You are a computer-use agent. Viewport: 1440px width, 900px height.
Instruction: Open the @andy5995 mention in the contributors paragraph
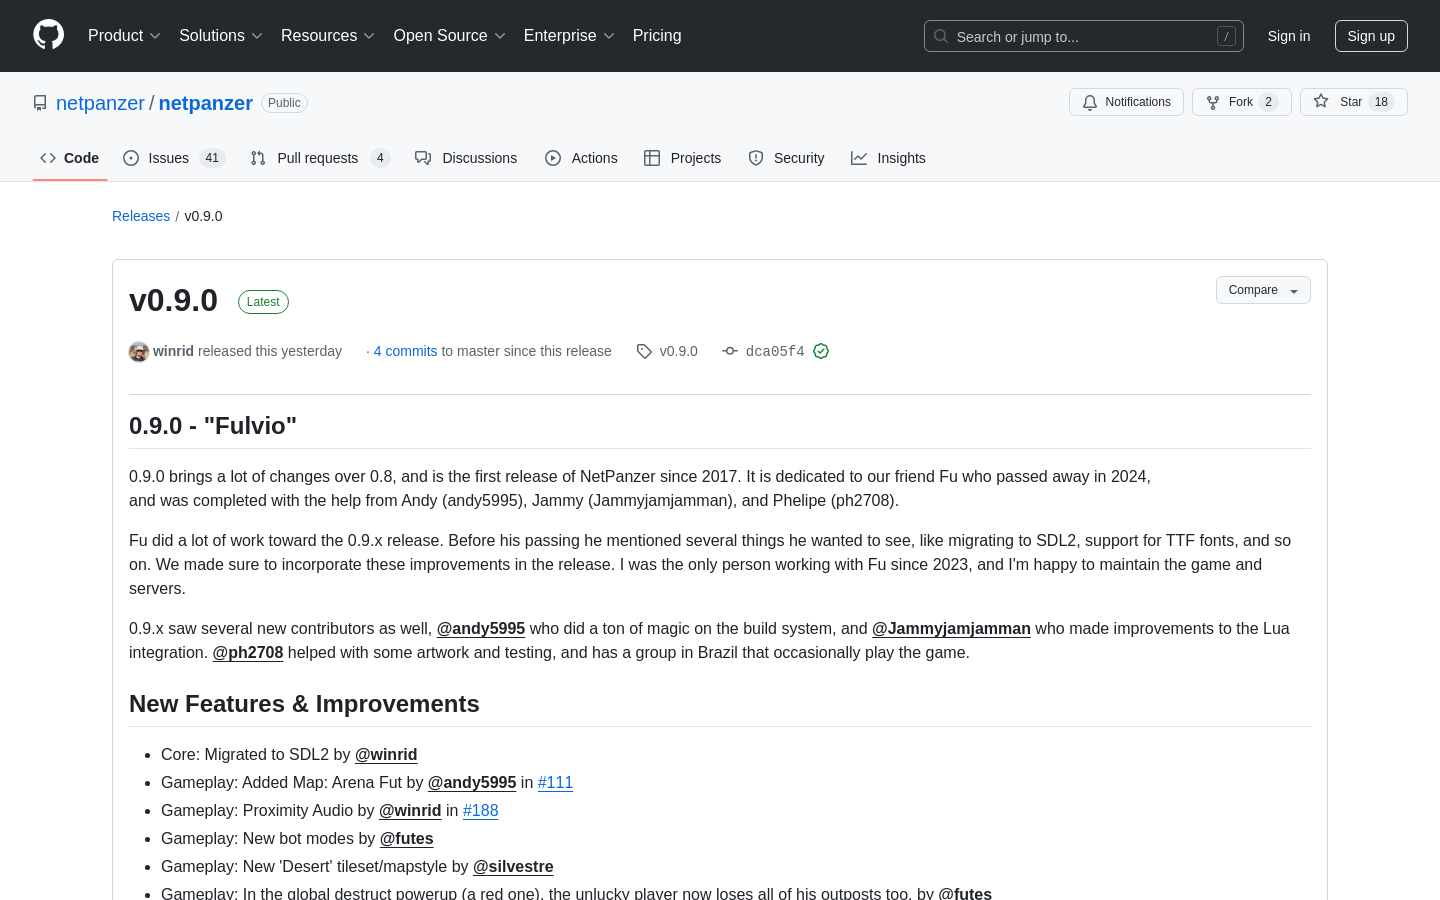pyautogui.click(x=481, y=628)
